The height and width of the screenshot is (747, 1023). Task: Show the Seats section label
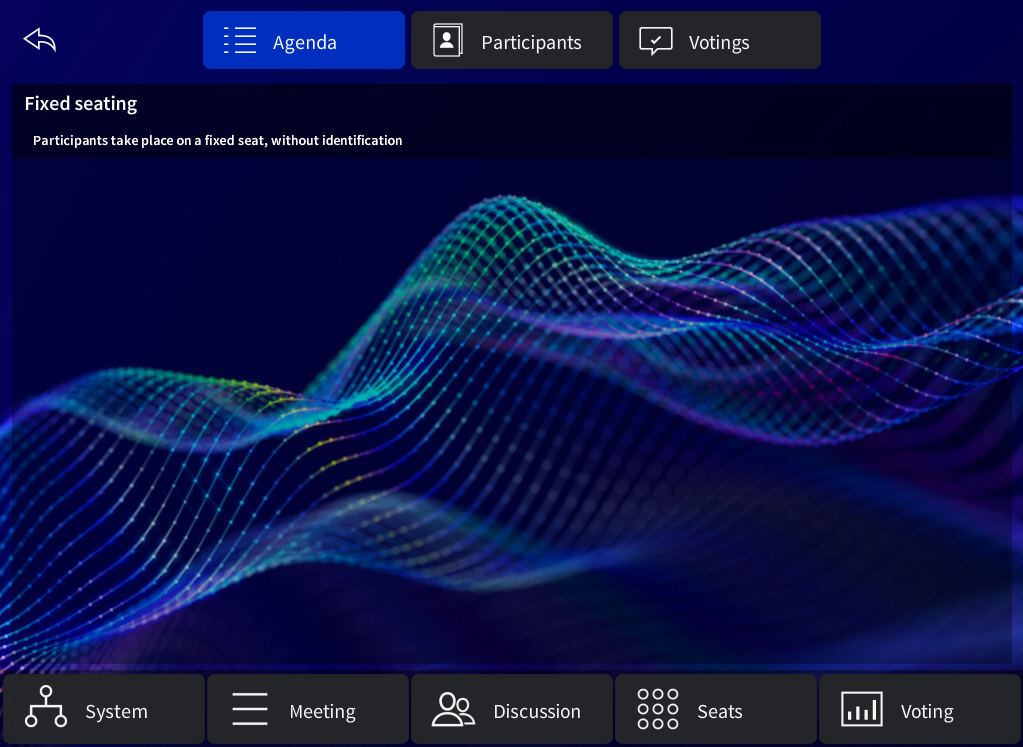pyautogui.click(x=719, y=712)
